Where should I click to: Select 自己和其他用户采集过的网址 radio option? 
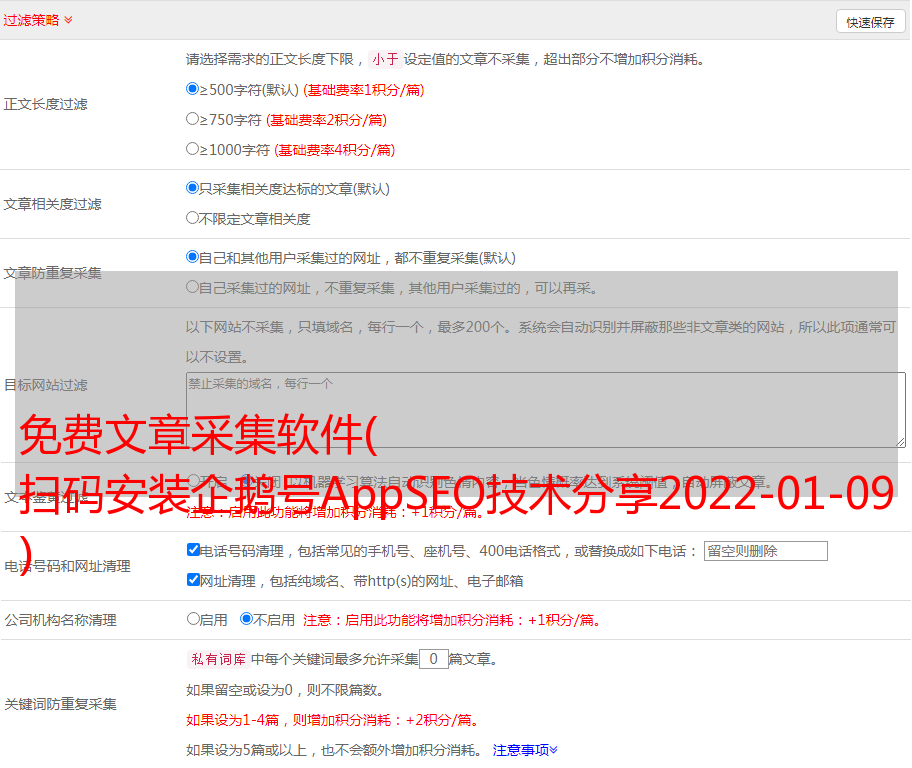(x=192, y=257)
